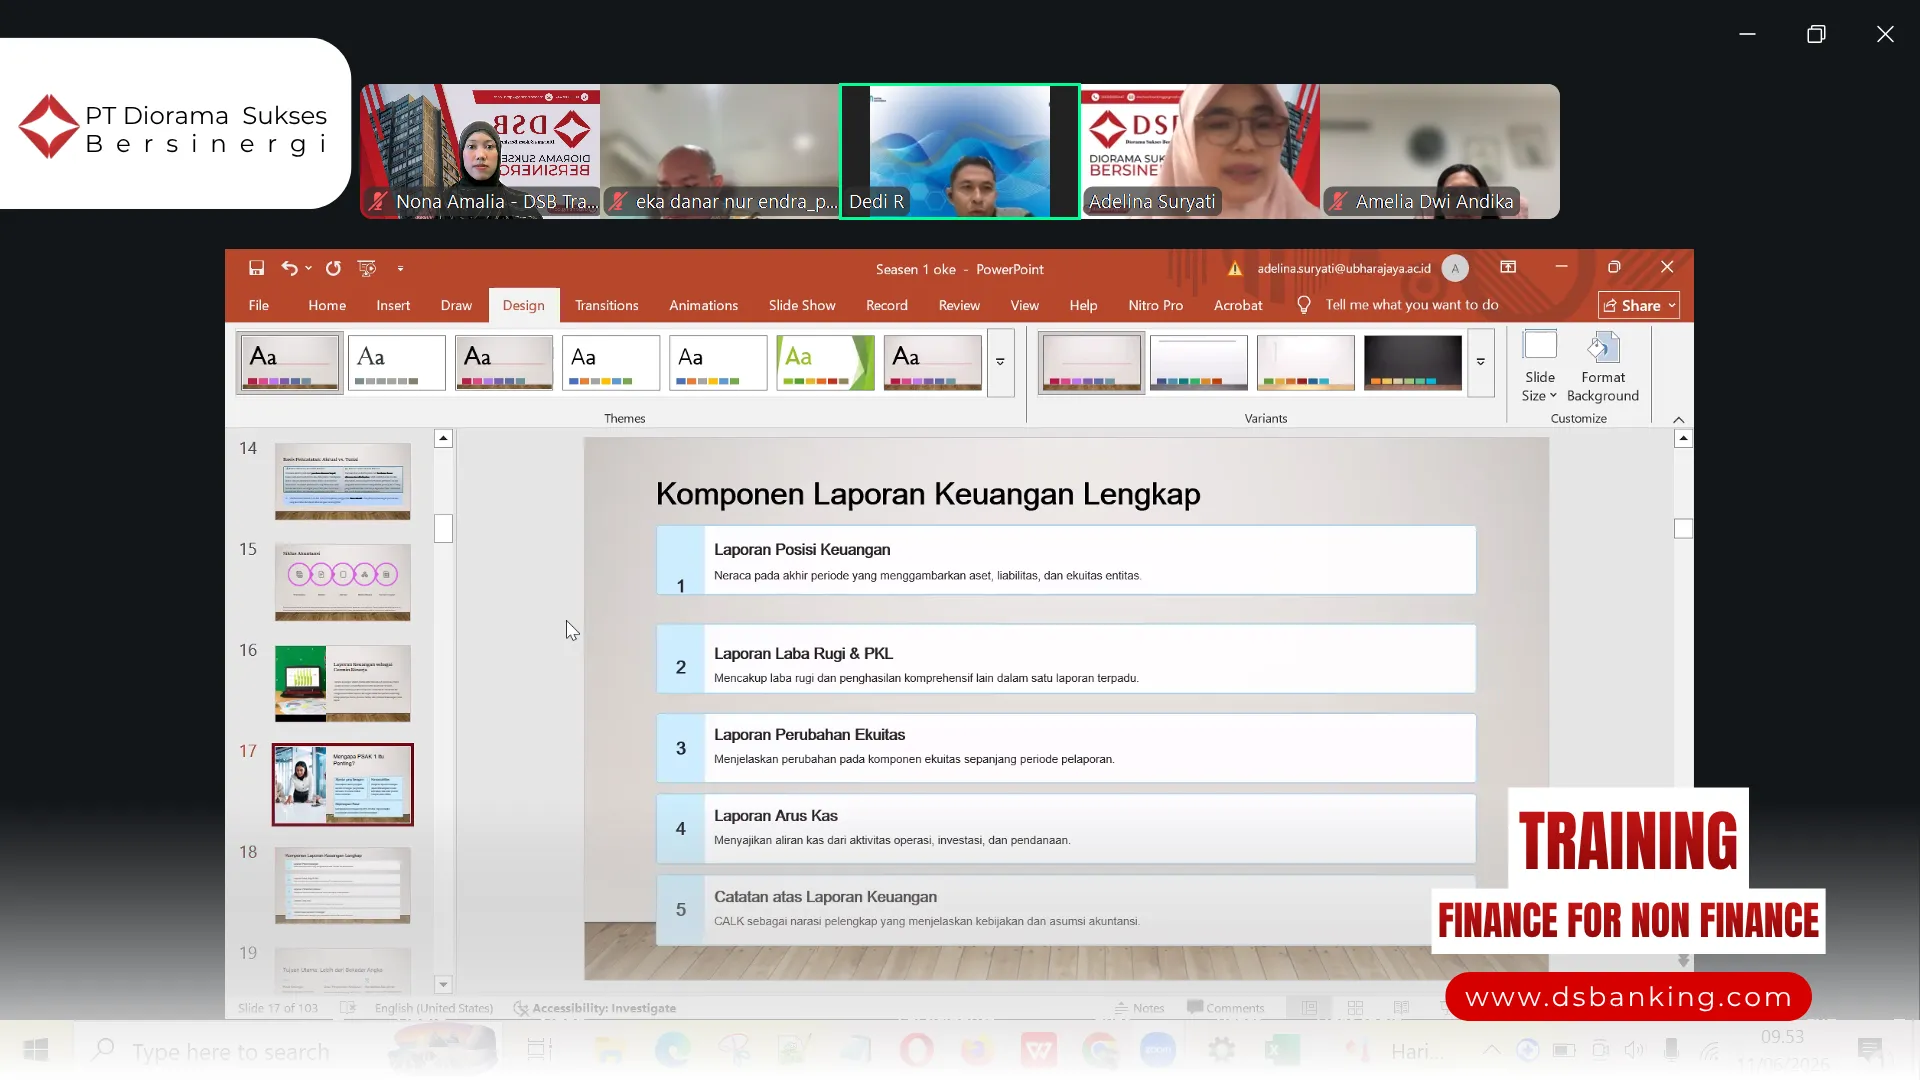Switch to Slide Sorter view

pos(1355,1008)
